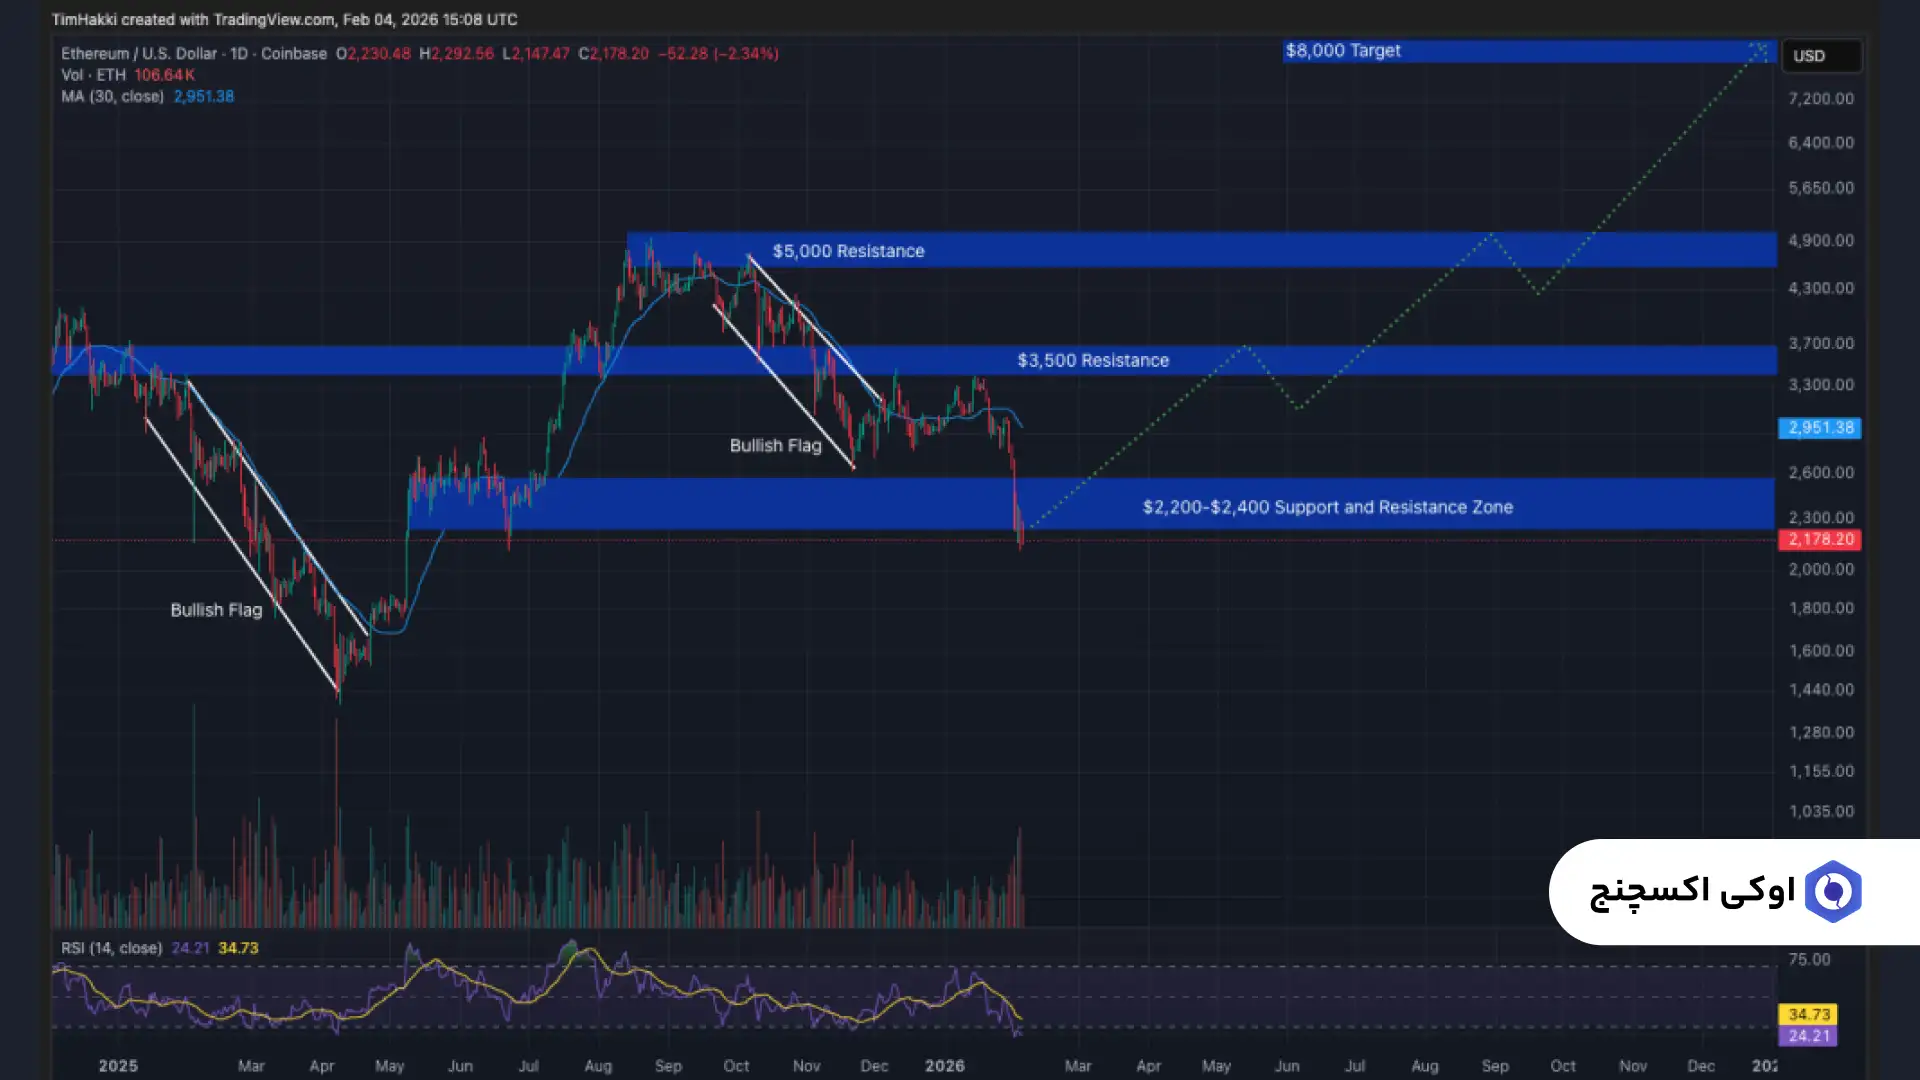Screen dimensions: 1920x1080
Task: Select the $5,000 Resistance zone label
Action: (x=848, y=251)
